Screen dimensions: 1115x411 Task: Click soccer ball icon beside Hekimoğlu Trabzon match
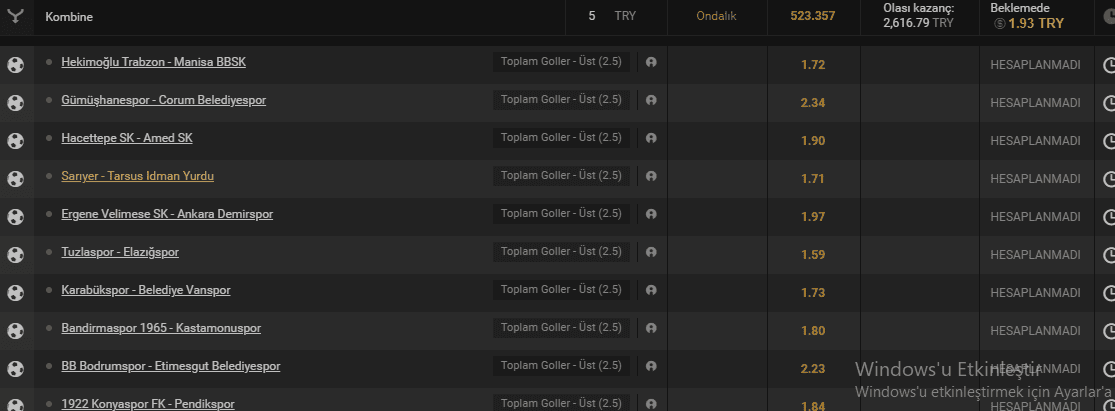15,65
